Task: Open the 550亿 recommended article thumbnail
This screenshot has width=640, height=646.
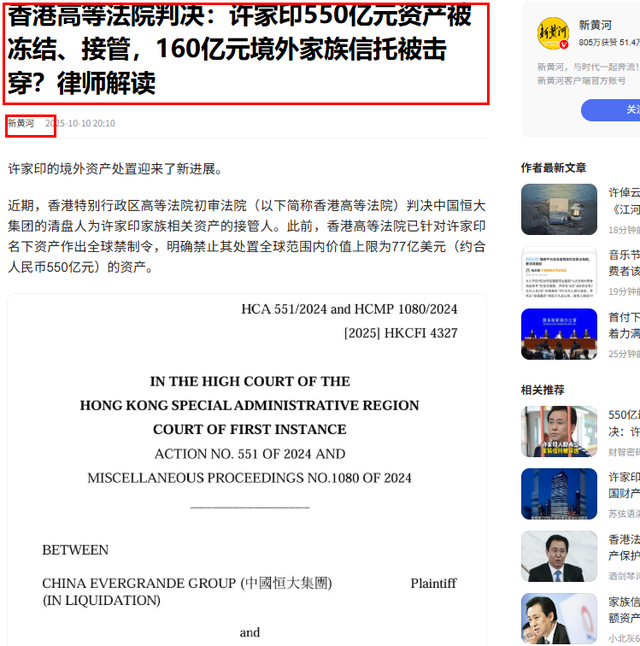Action: coord(559,431)
